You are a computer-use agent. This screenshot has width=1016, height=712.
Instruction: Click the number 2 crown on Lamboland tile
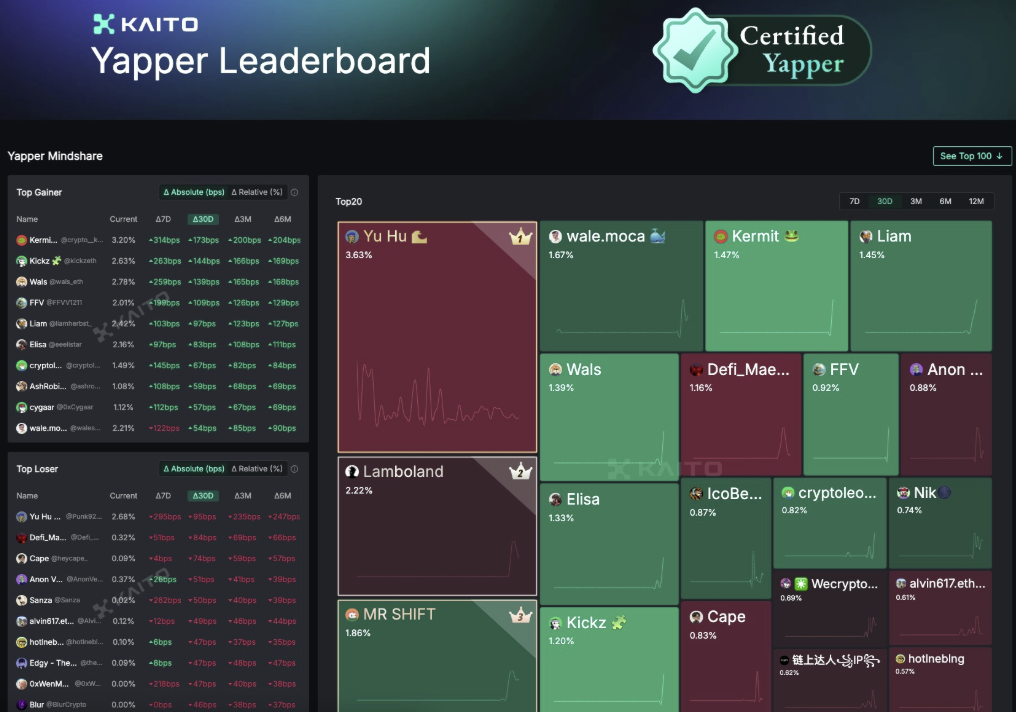pos(520,472)
